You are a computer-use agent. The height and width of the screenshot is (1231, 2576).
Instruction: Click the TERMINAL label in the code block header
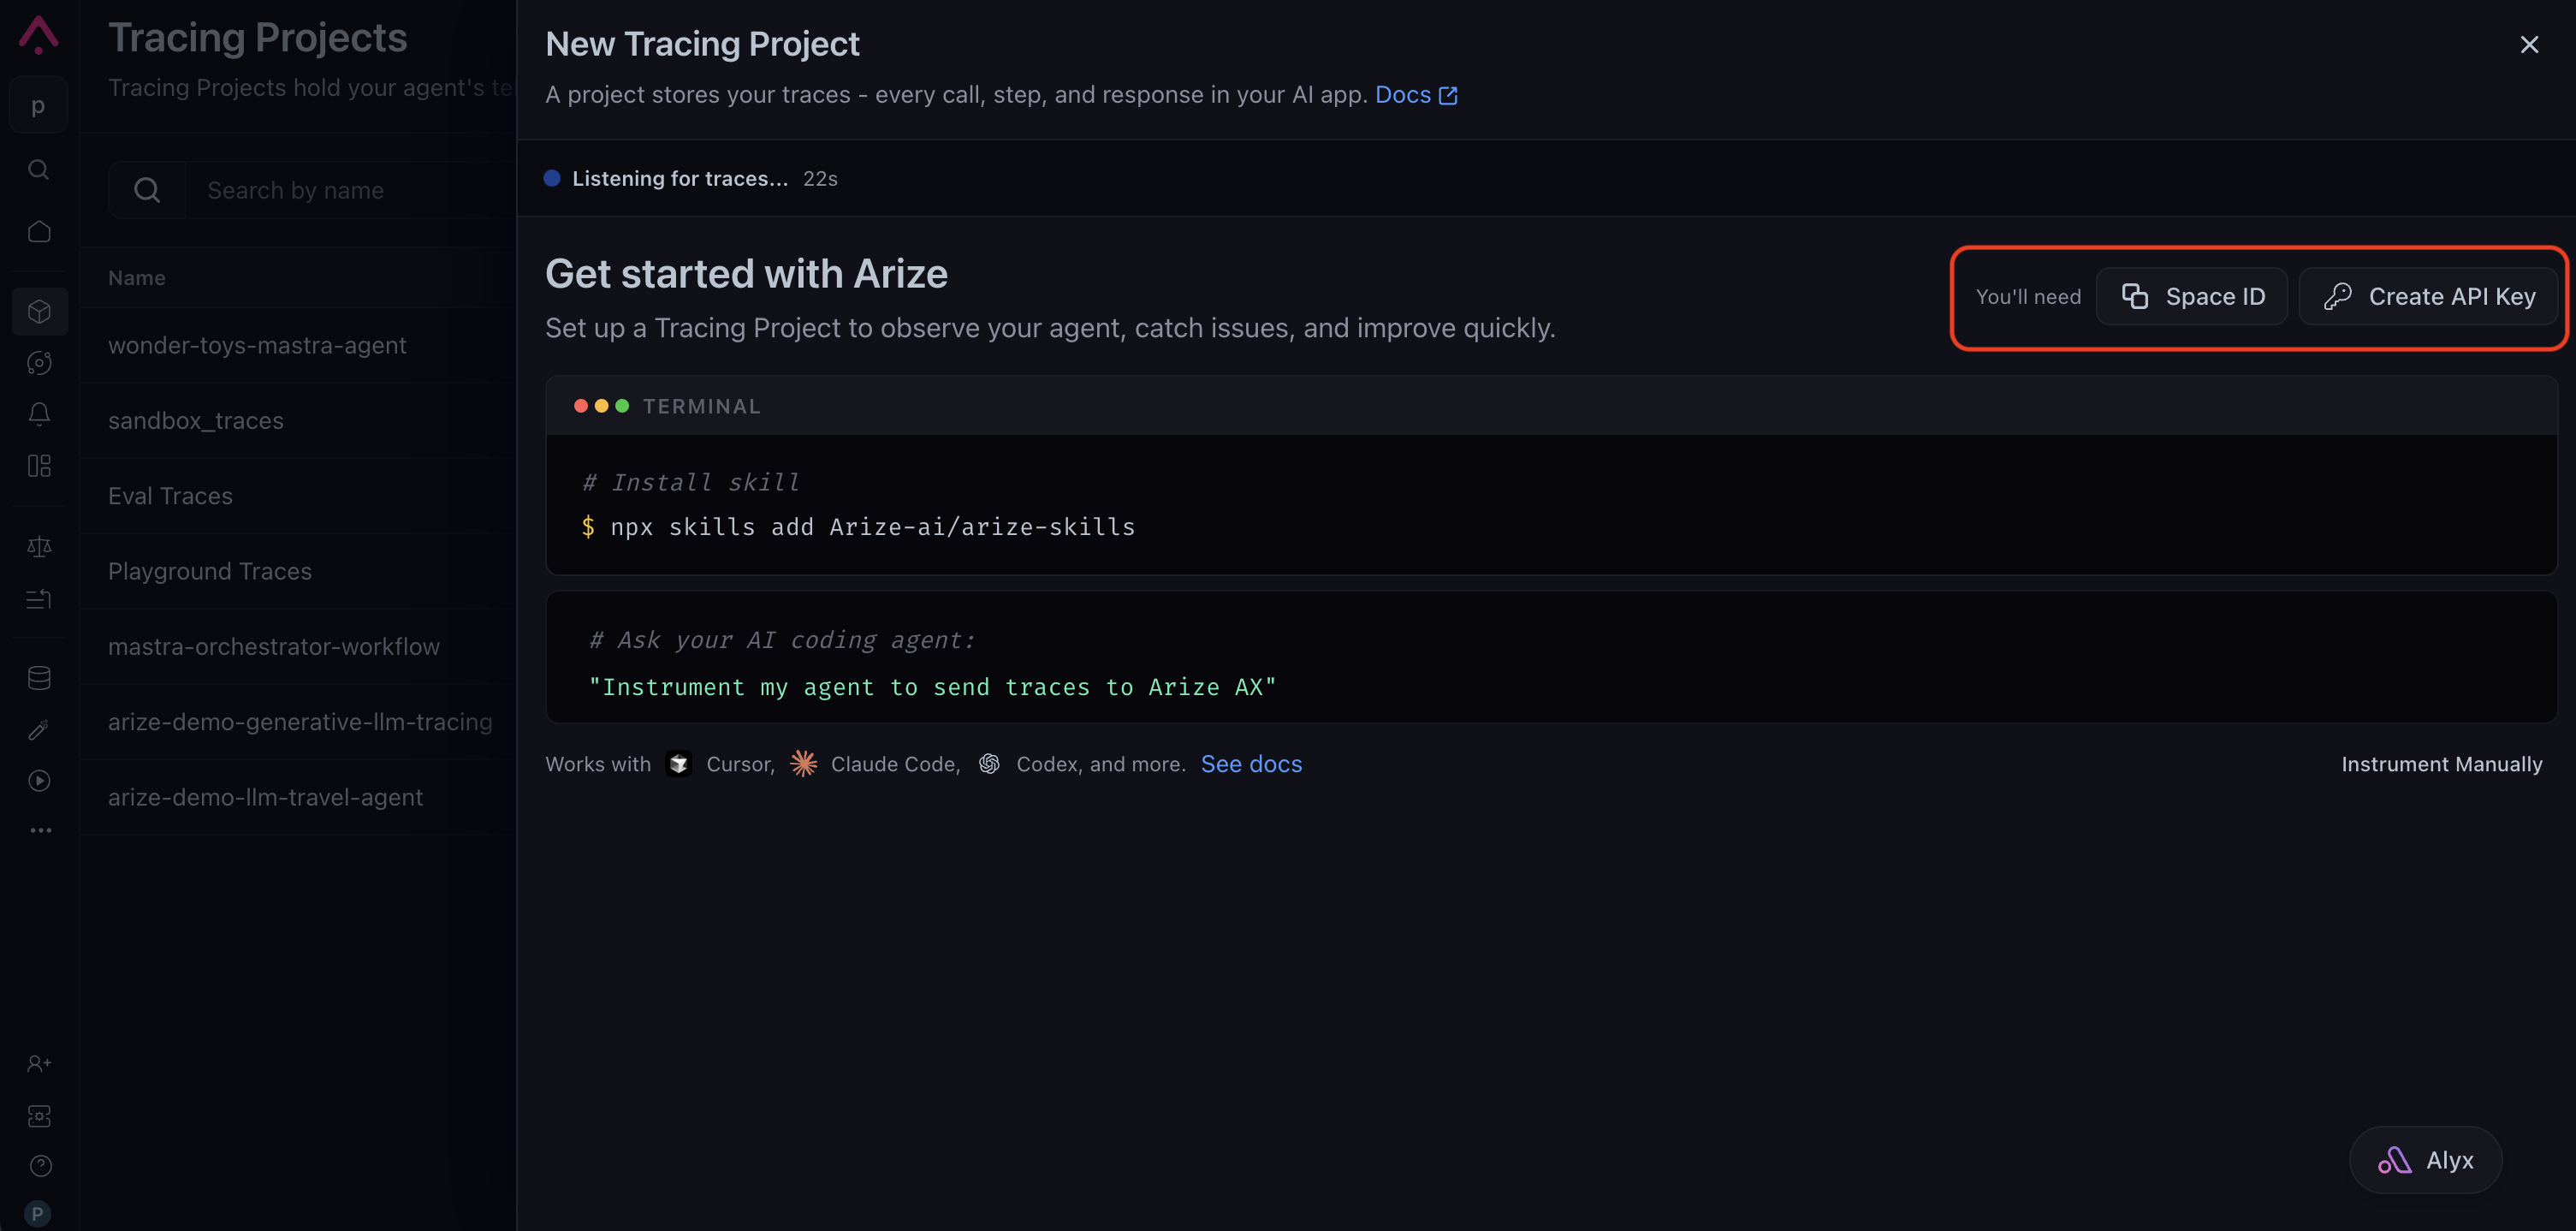pyautogui.click(x=702, y=406)
